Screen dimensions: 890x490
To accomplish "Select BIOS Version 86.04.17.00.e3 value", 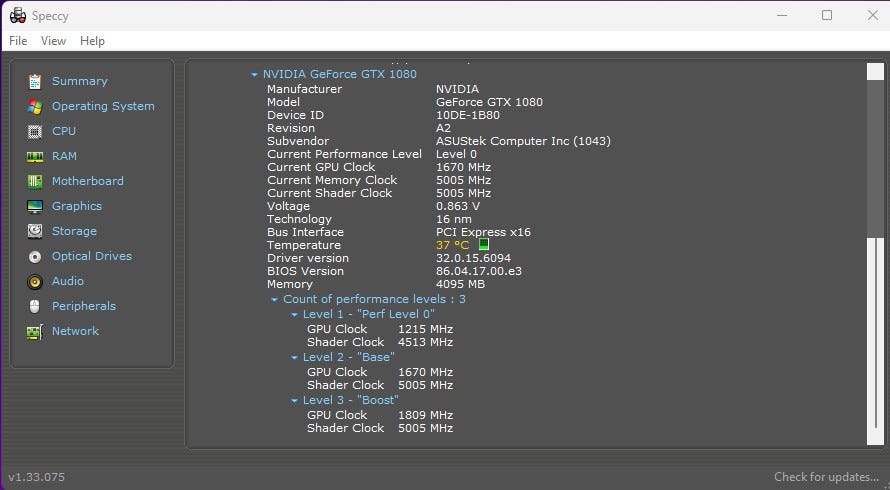I will pyautogui.click(x=478, y=271).
